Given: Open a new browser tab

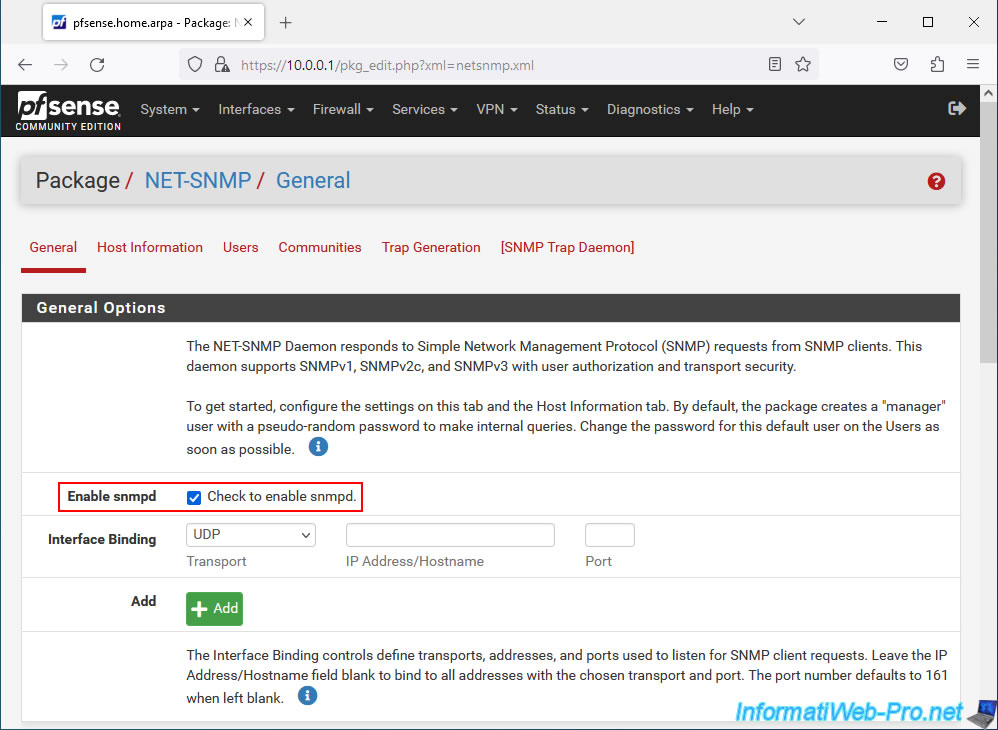Looking at the screenshot, I should click(x=286, y=23).
